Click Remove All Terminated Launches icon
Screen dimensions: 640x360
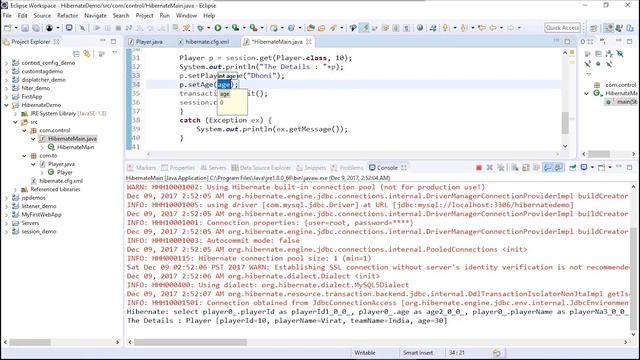tap(500, 168)
